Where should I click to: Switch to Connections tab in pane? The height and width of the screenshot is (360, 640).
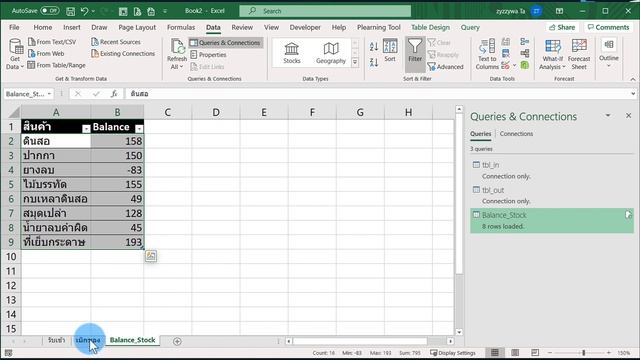(x=516, y=133)
